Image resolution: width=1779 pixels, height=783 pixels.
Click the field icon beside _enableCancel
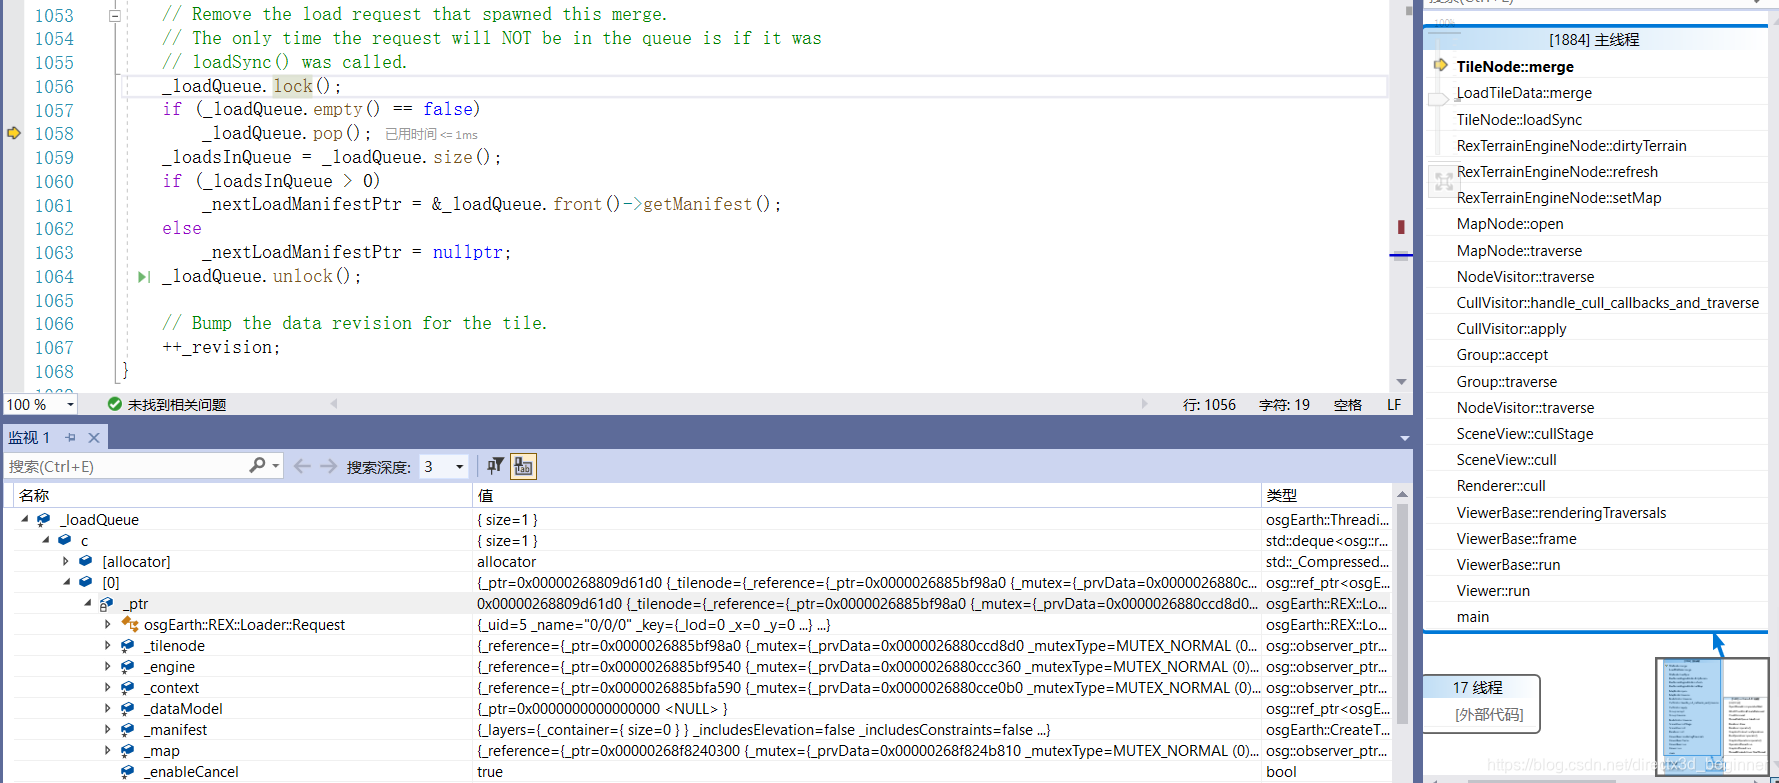pyautogui.click(x=127, y=772)
